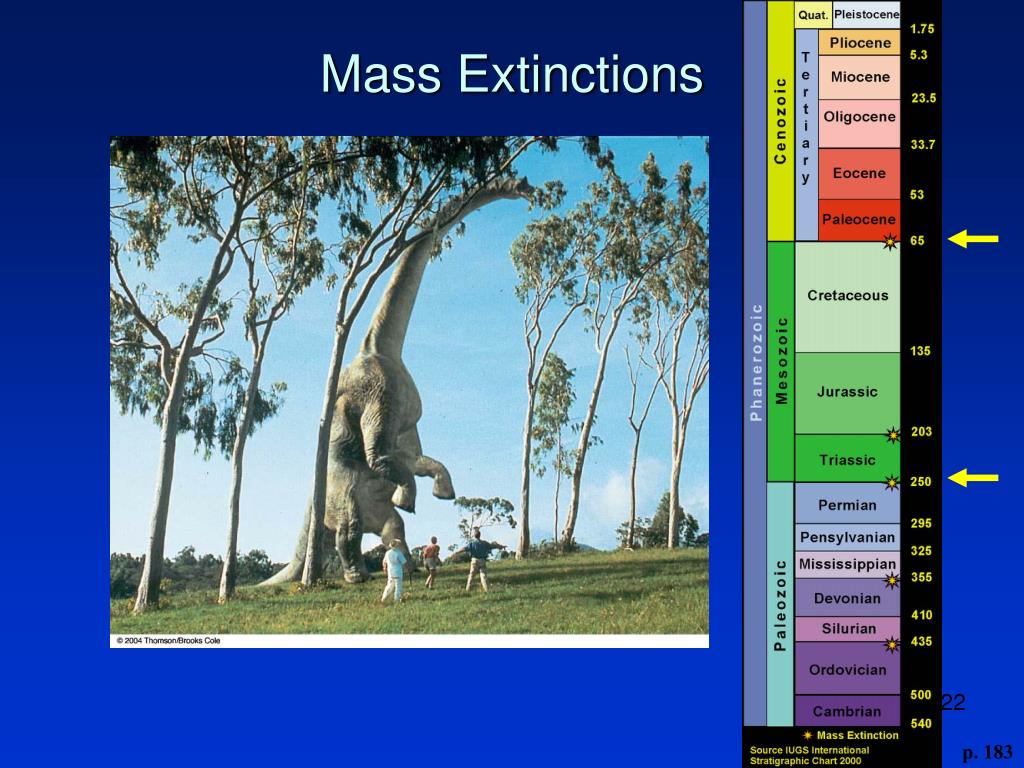Click the Pliocene epoch cell
The height and width of the screenshot is (768, 1024).
coord(859,42)
